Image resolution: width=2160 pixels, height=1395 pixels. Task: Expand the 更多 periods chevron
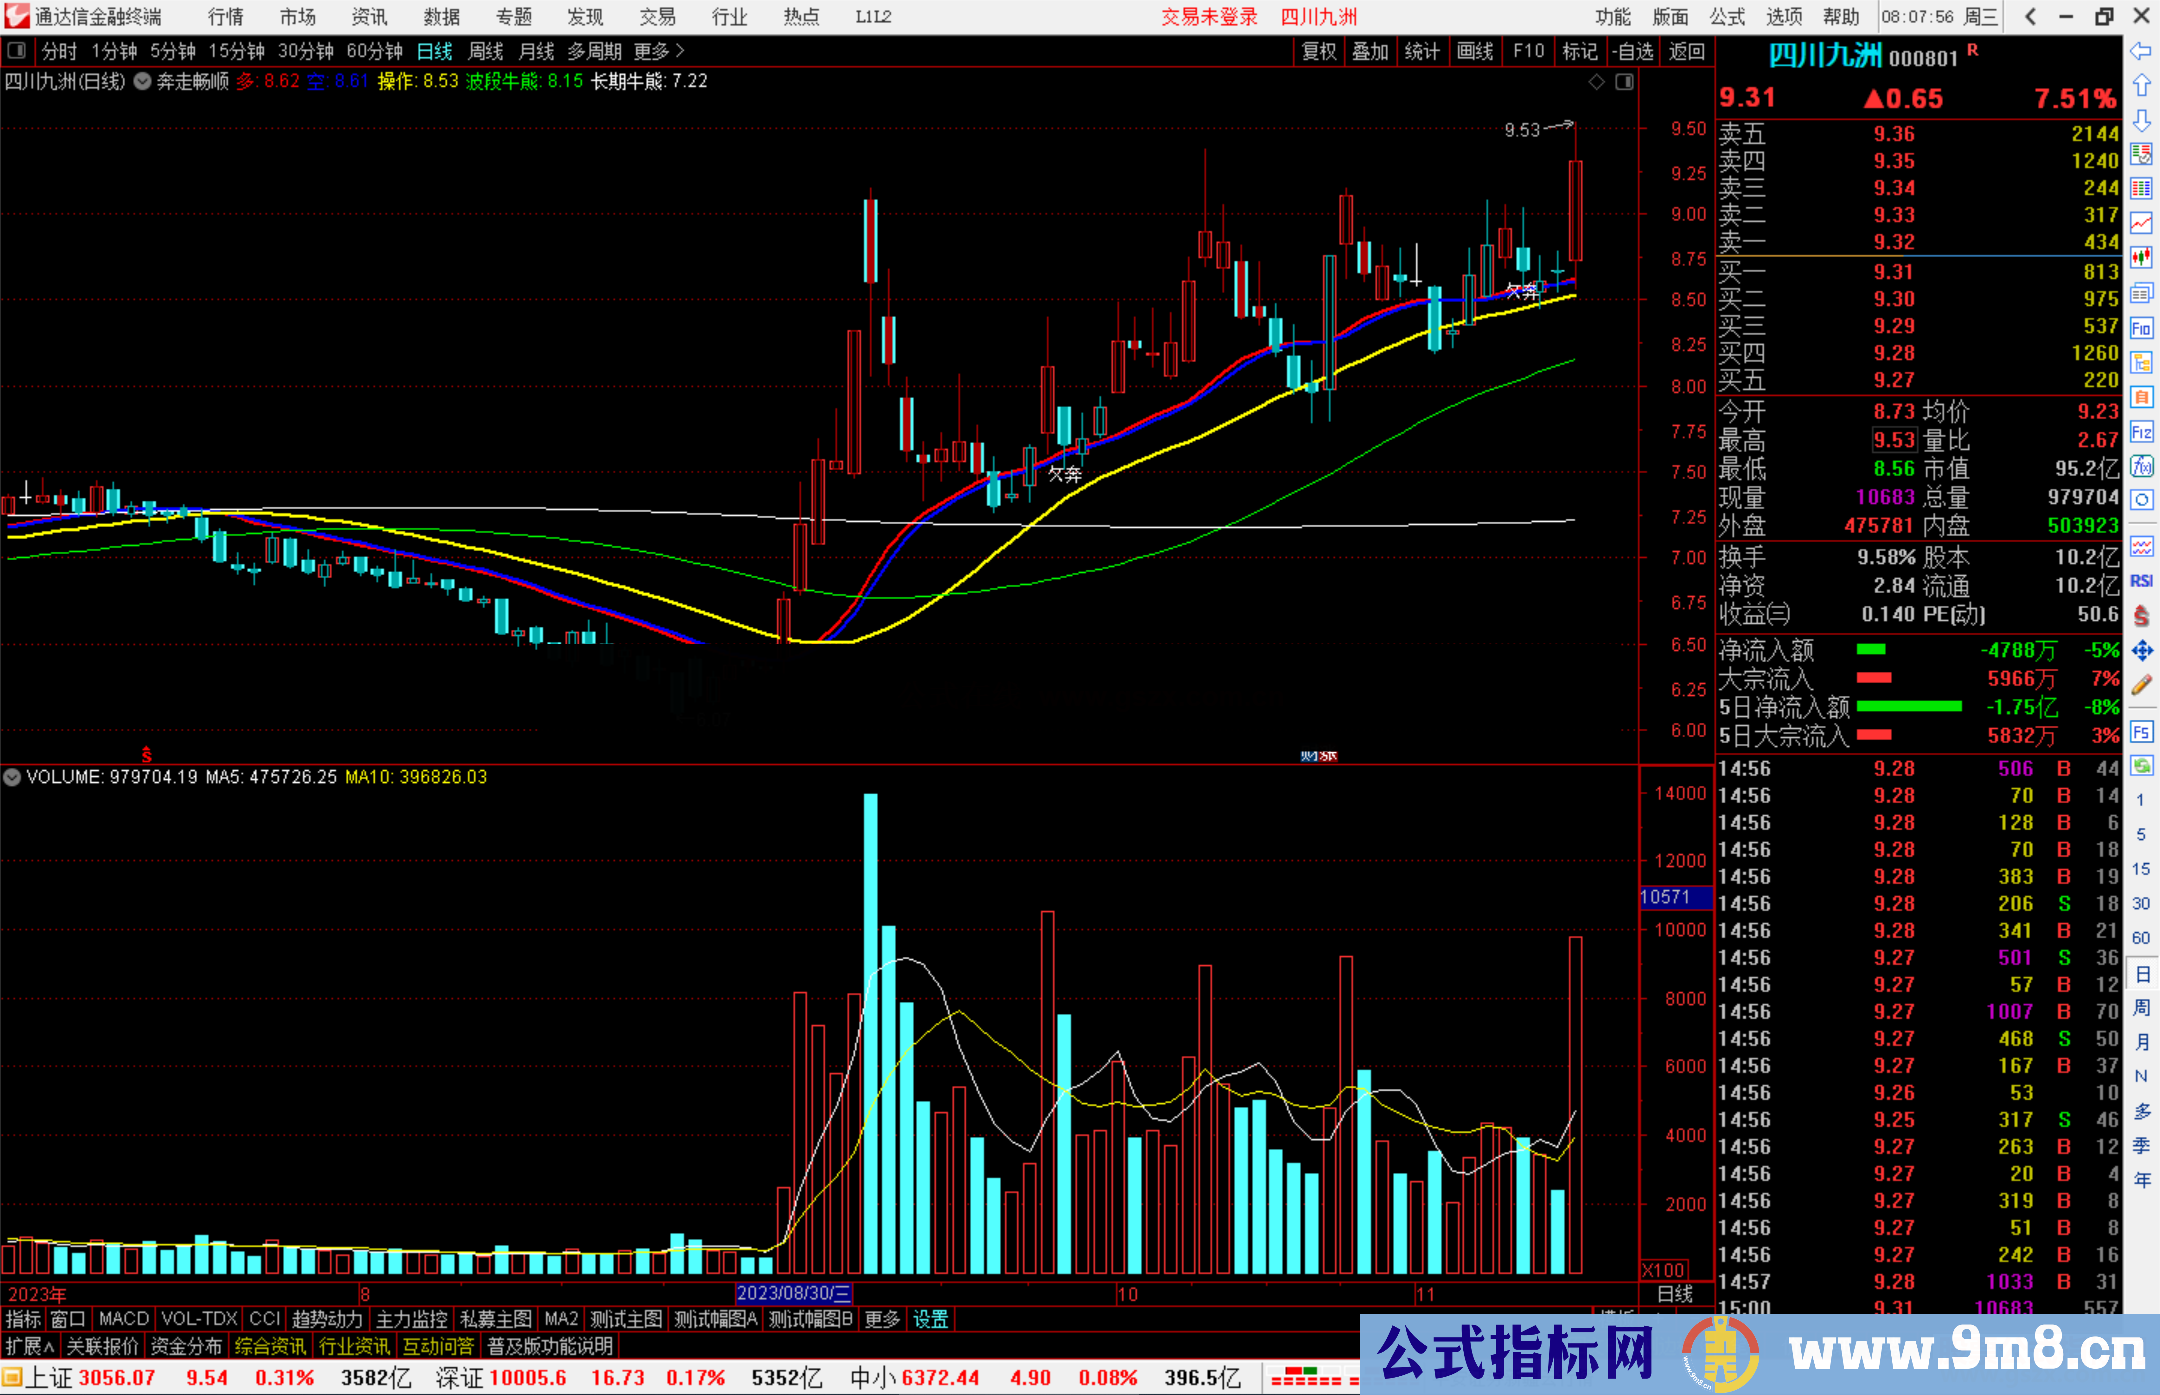(x=679, y=51)
